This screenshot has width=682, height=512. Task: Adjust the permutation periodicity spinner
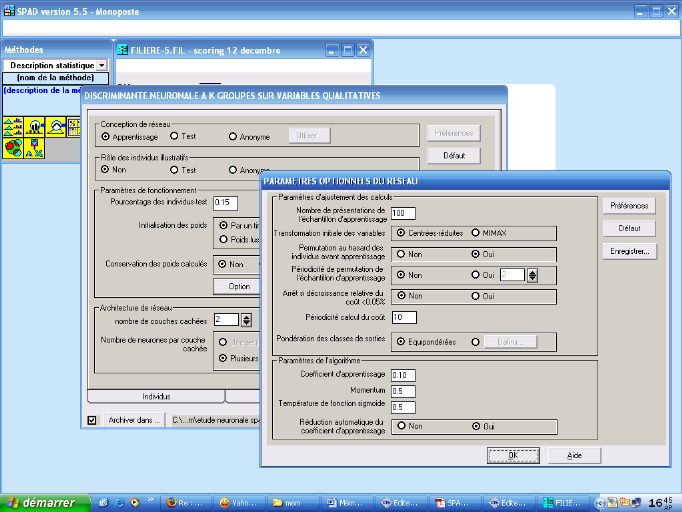click(532, 275)
